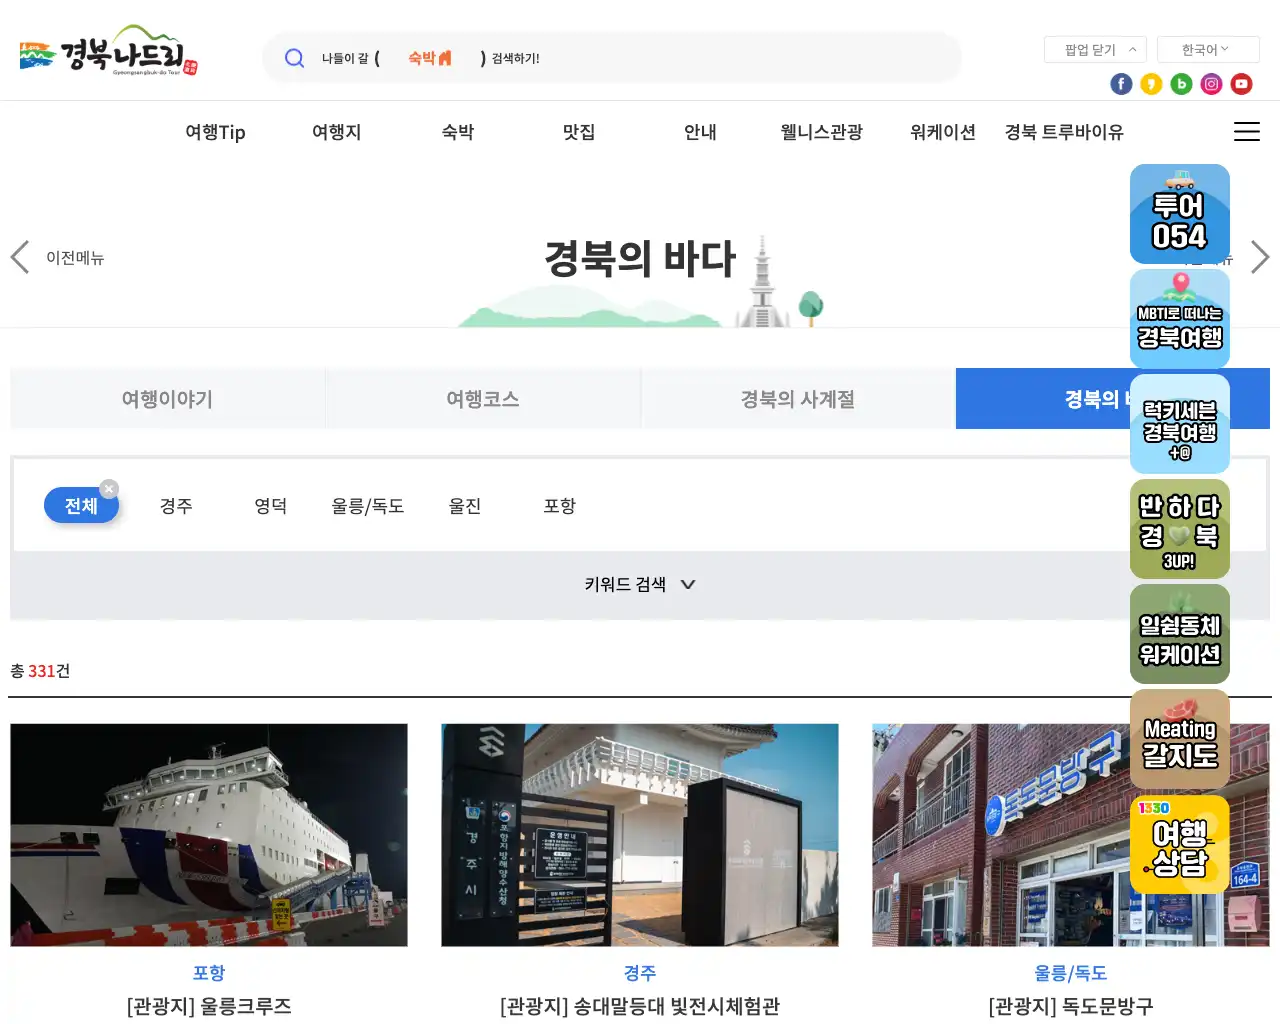The image size is (1280, 1024).
Task: Open the Facebook social icon
Action: [1121, 84]
